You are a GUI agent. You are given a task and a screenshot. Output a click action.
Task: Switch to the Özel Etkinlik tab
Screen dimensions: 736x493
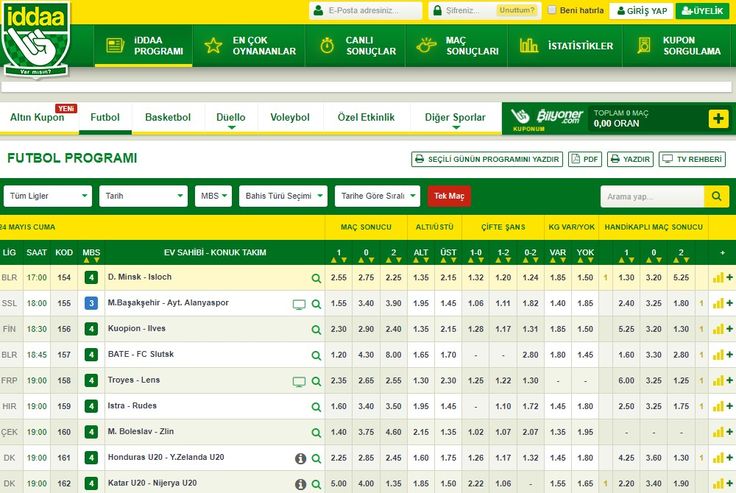(x=366, y=117)
